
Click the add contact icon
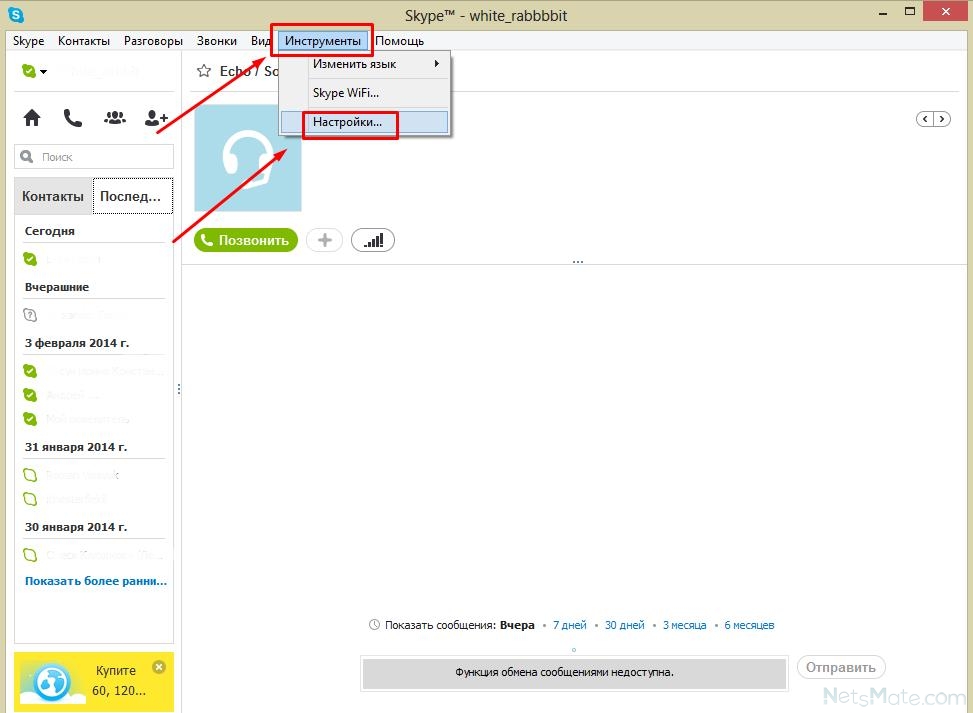coord(156,117)
